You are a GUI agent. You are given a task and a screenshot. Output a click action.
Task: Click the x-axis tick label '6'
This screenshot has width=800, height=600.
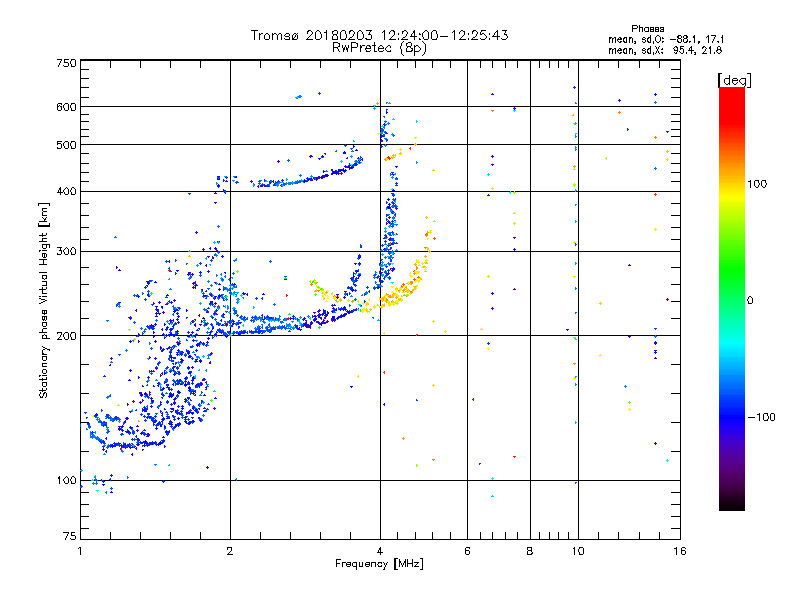(x=467, y=551)
